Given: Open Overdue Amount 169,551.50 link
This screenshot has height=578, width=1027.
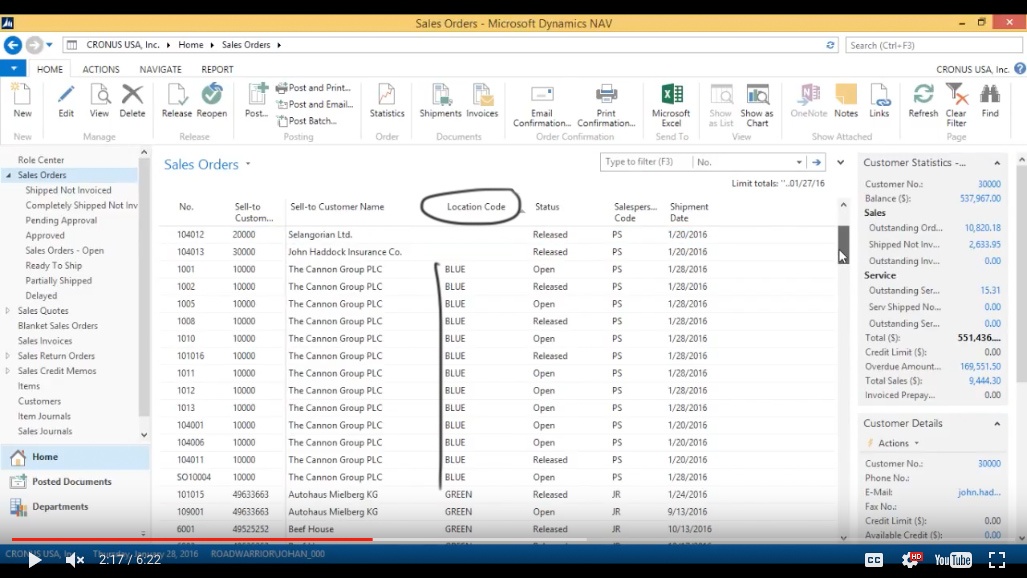Looking at the screenshot, I should point(980,366).
